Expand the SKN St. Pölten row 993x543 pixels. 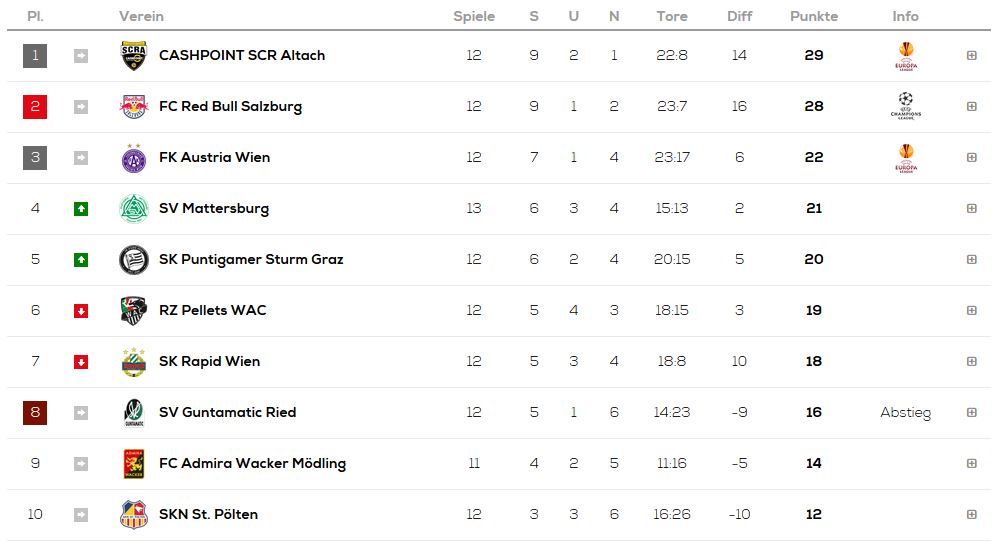coord(971,514)
